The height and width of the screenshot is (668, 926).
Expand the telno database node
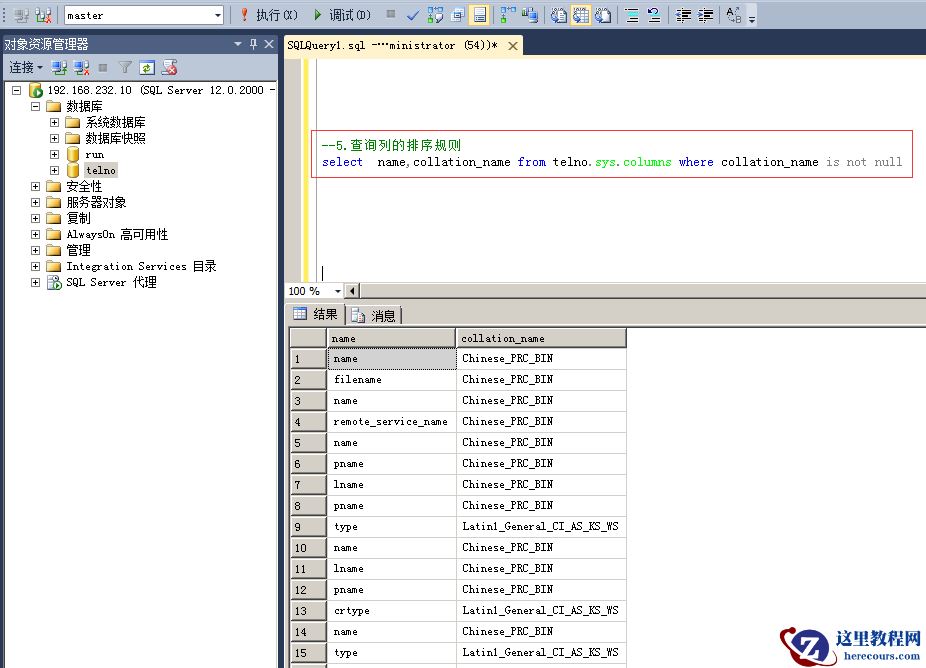point(55,171)
